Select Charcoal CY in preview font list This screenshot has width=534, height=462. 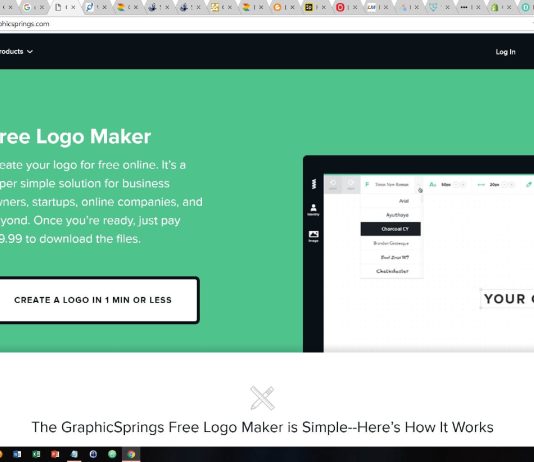tap(391, 229)
